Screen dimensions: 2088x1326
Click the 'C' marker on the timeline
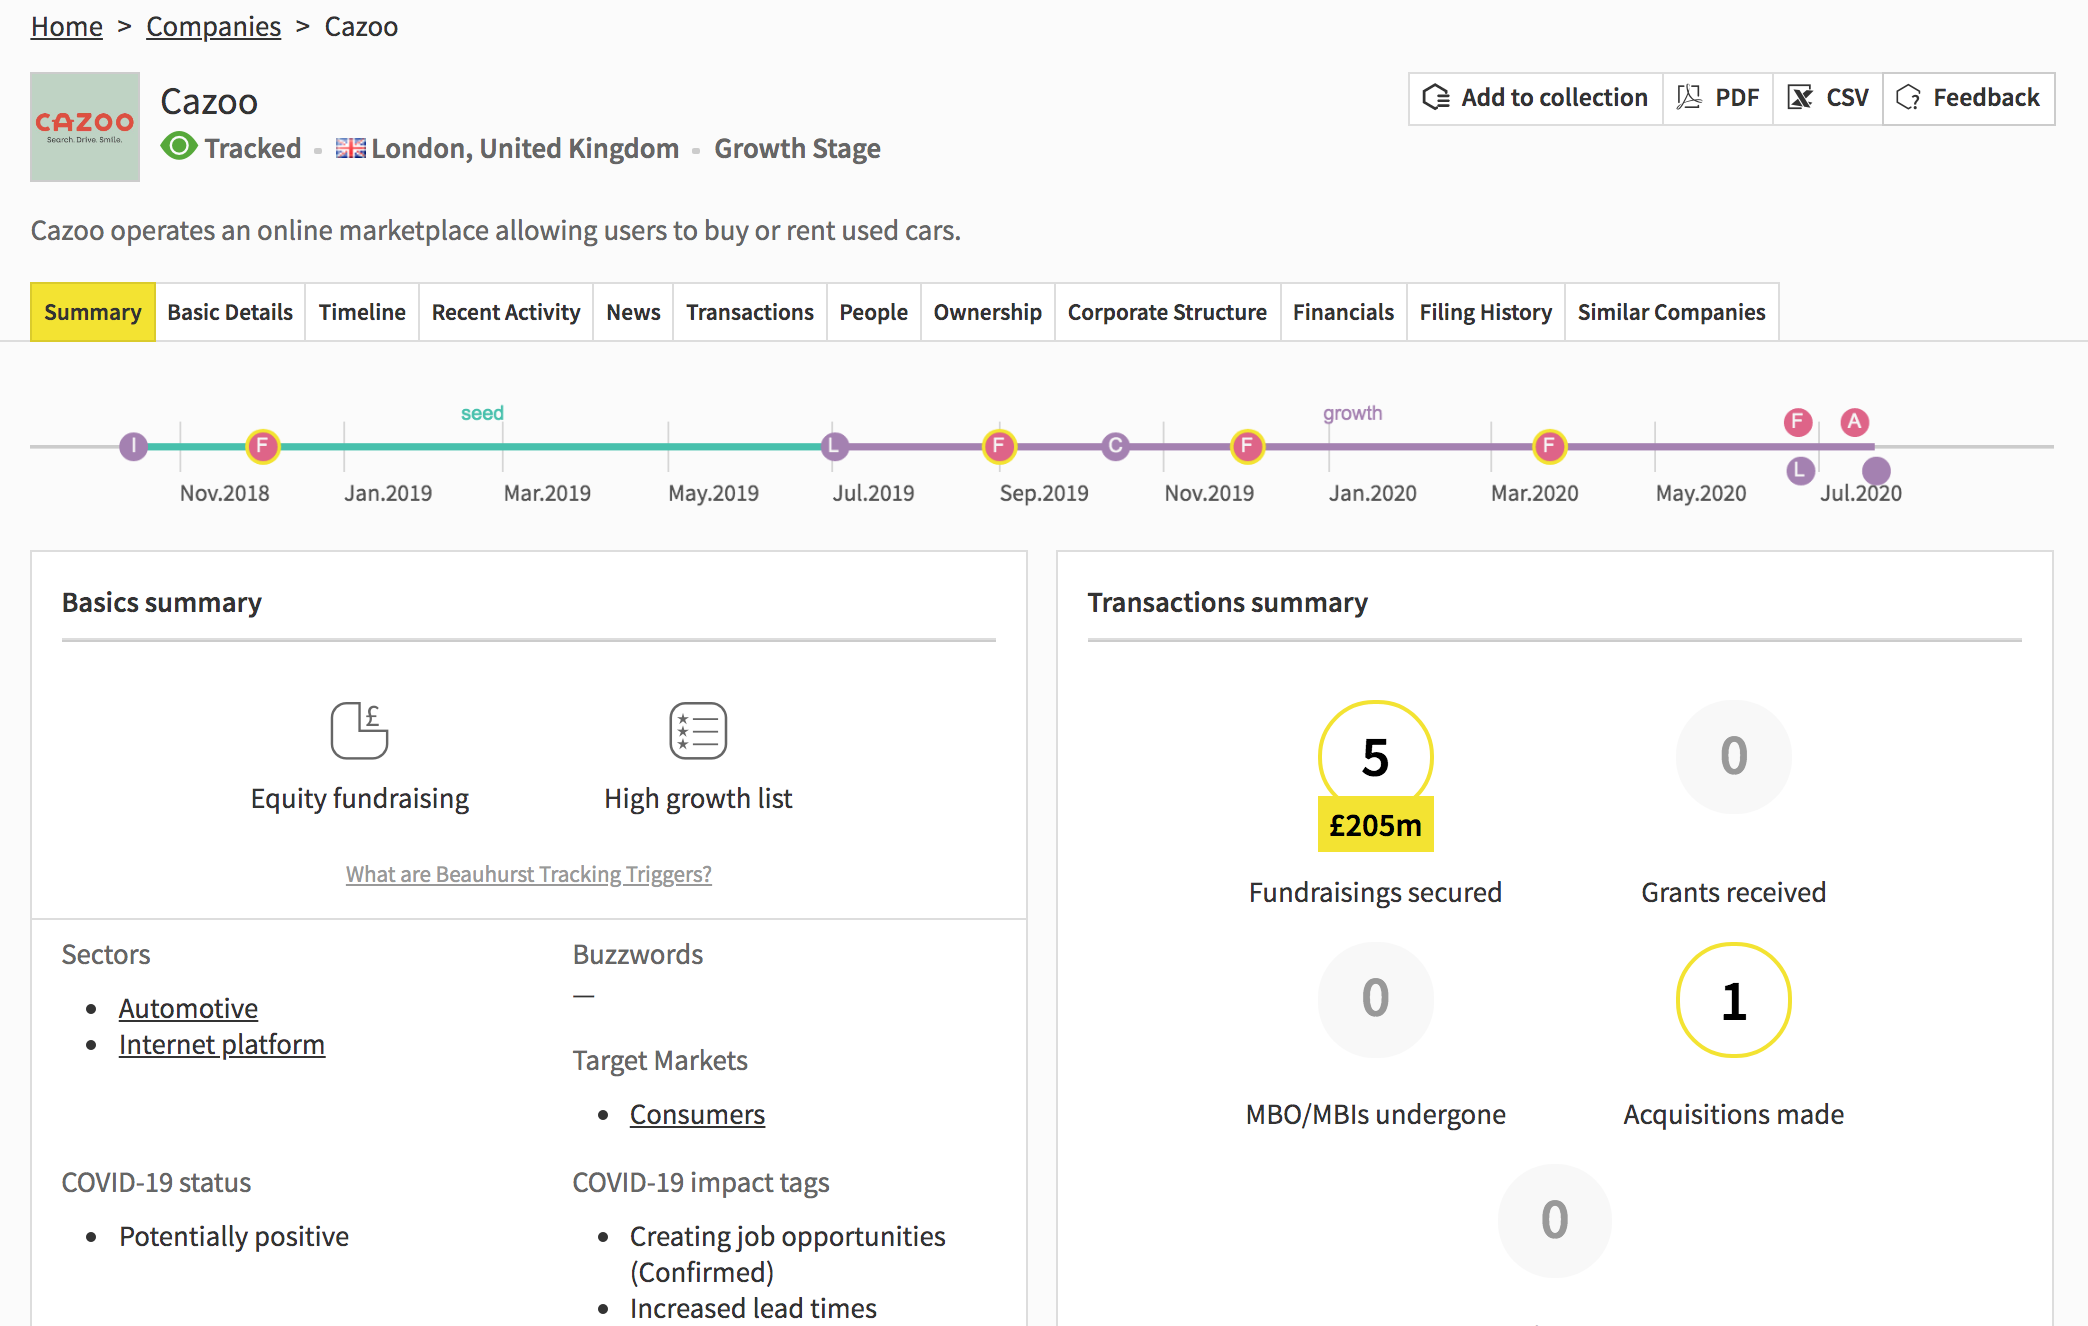pyautogui.click(x=1116, y=446)
